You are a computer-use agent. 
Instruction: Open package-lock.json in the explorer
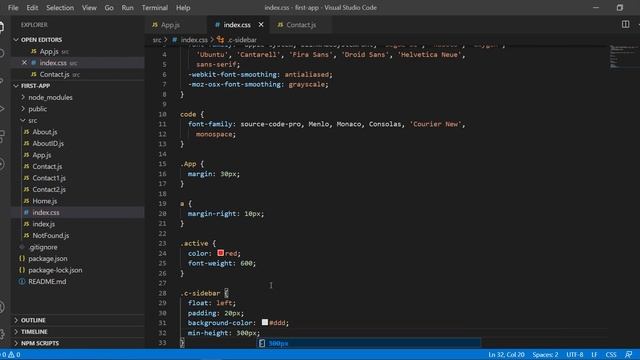point(55,270)
